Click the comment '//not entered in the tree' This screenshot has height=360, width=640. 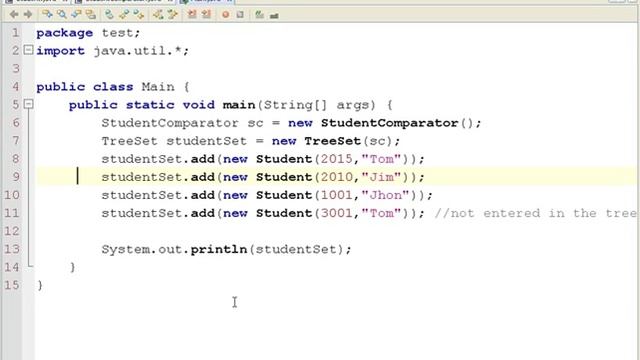535,213
